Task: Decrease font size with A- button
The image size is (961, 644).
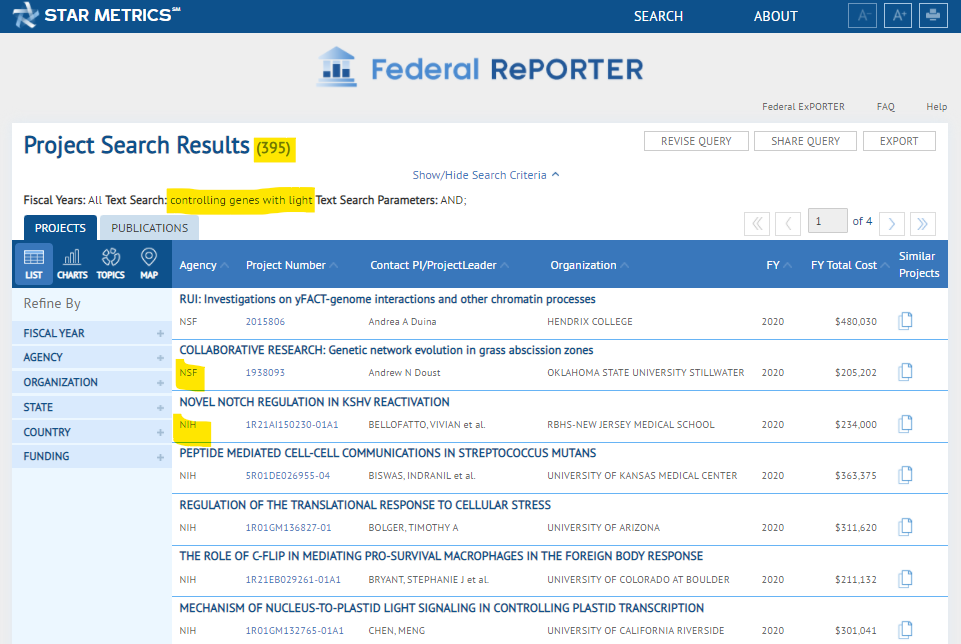Action: (x=862, y=15)
